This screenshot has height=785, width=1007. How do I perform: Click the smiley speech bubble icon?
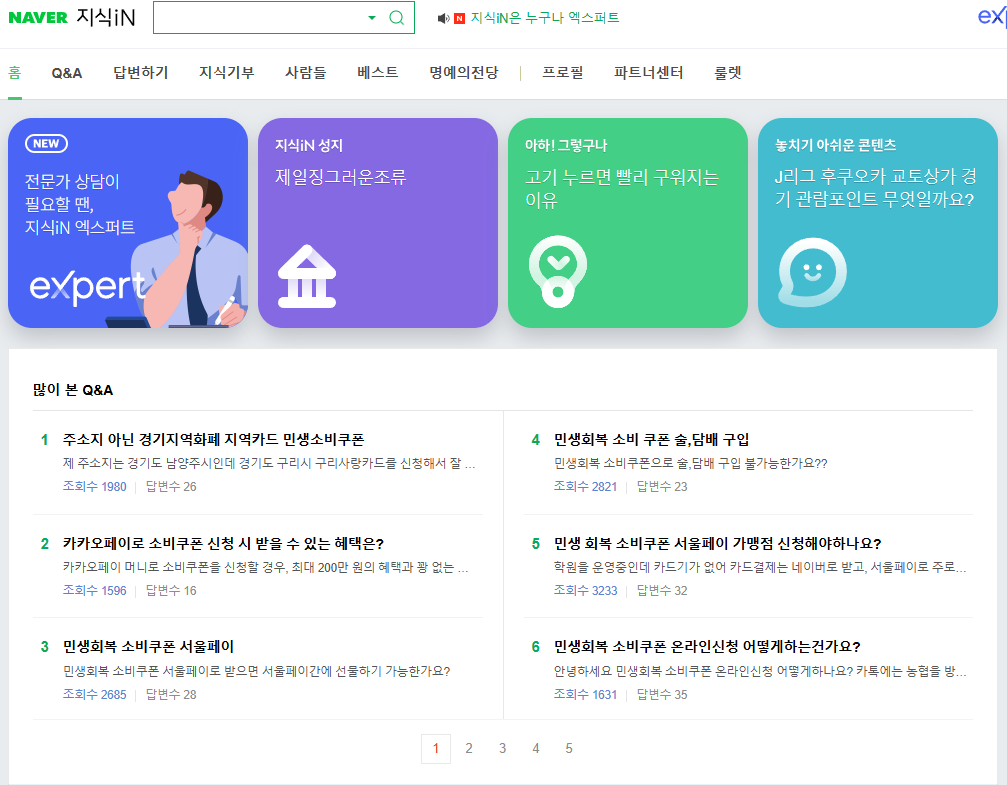(812, 272)
